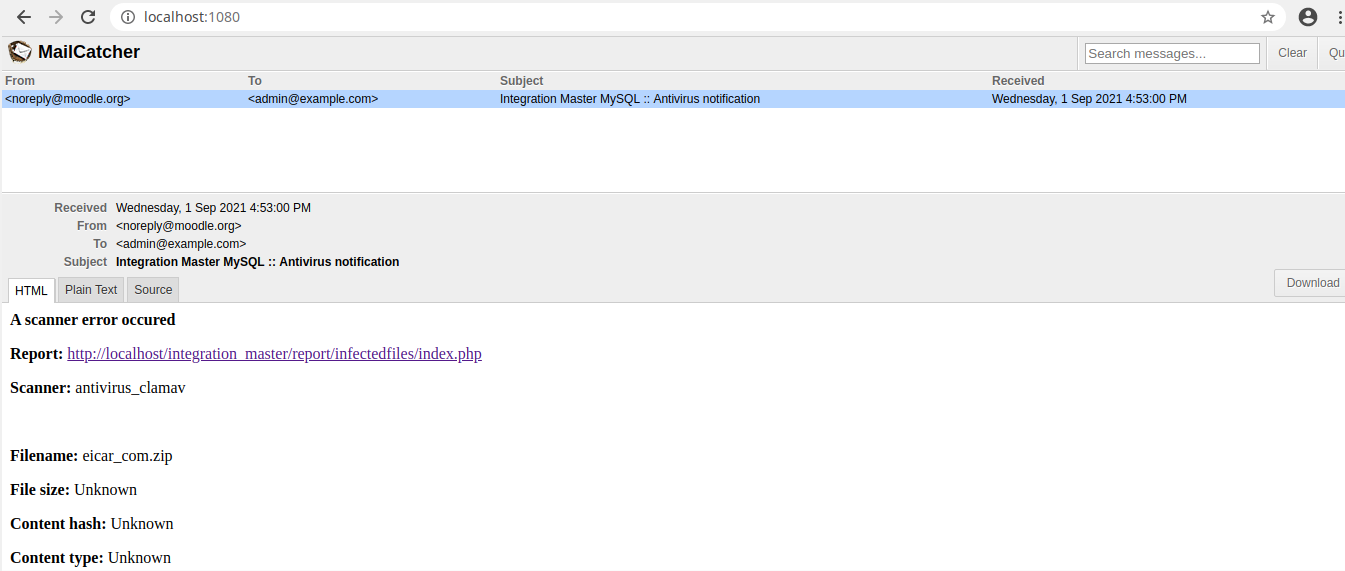Screen dimensions: 1345x571
Task: Click the To column header
Action: coord(255,81)
